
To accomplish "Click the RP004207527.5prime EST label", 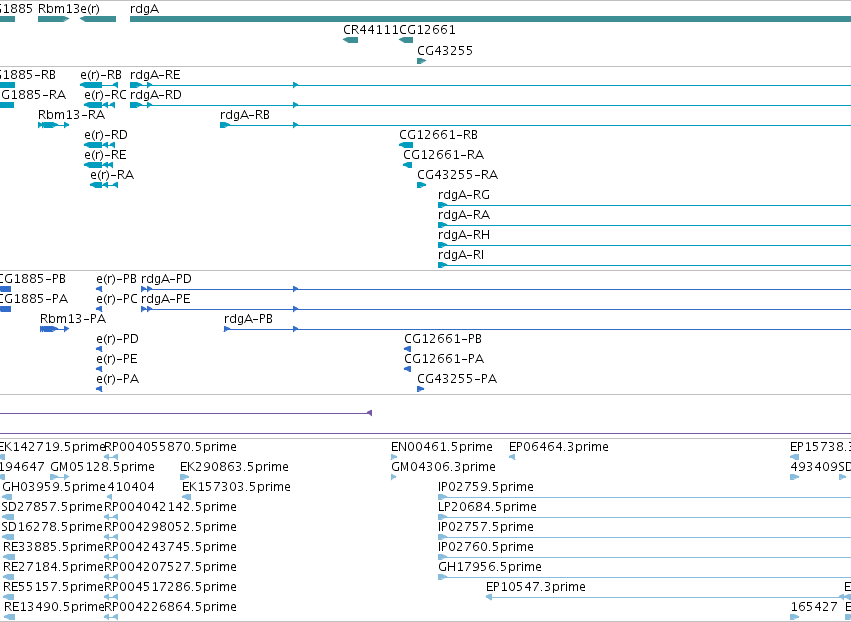I will (170, 567).
